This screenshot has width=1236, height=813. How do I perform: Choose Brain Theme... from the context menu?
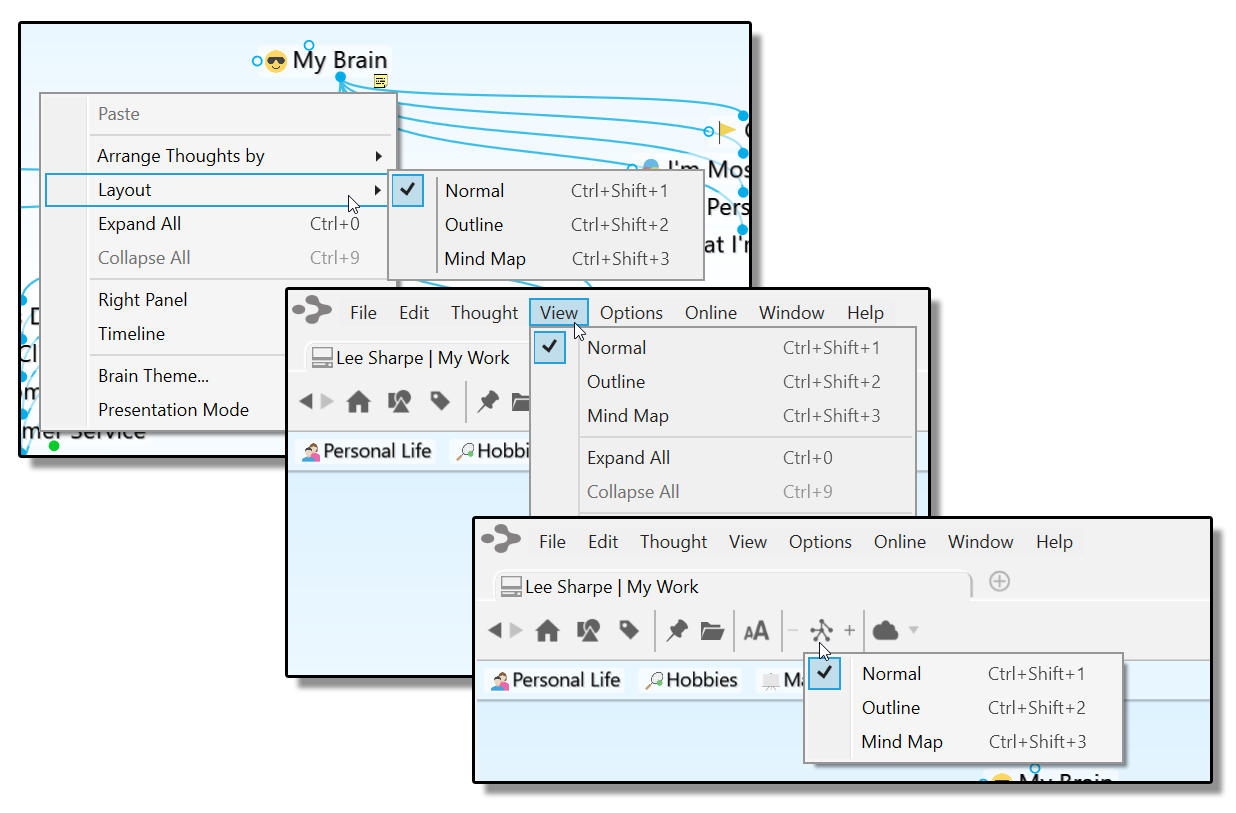153,376
